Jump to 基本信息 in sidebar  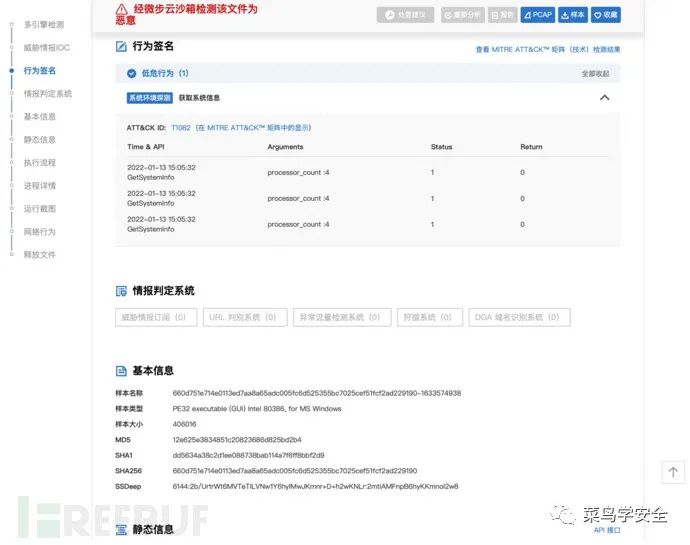point(40,116)
